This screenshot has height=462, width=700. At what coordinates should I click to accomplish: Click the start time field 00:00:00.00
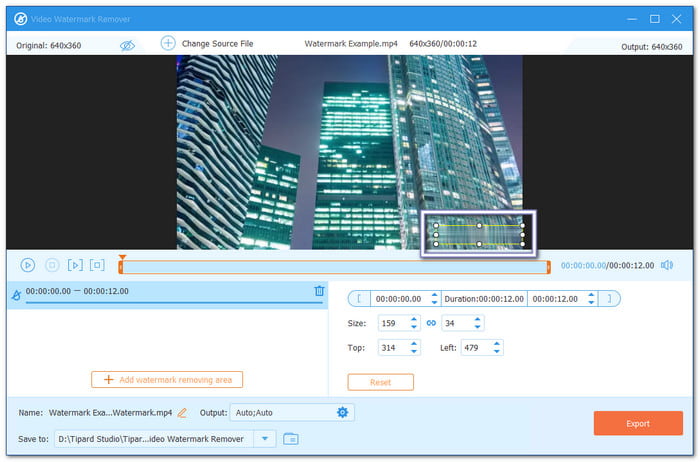coord(398,299)
